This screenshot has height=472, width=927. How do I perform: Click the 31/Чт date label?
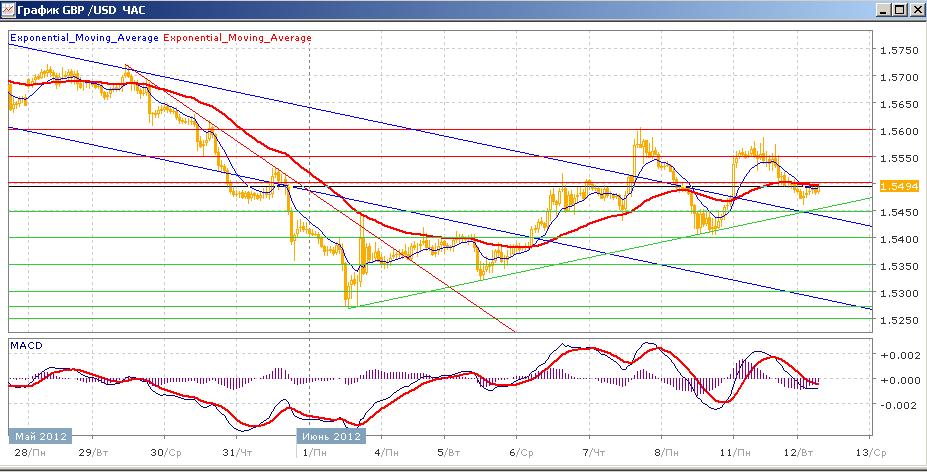[x=238, y=452]
